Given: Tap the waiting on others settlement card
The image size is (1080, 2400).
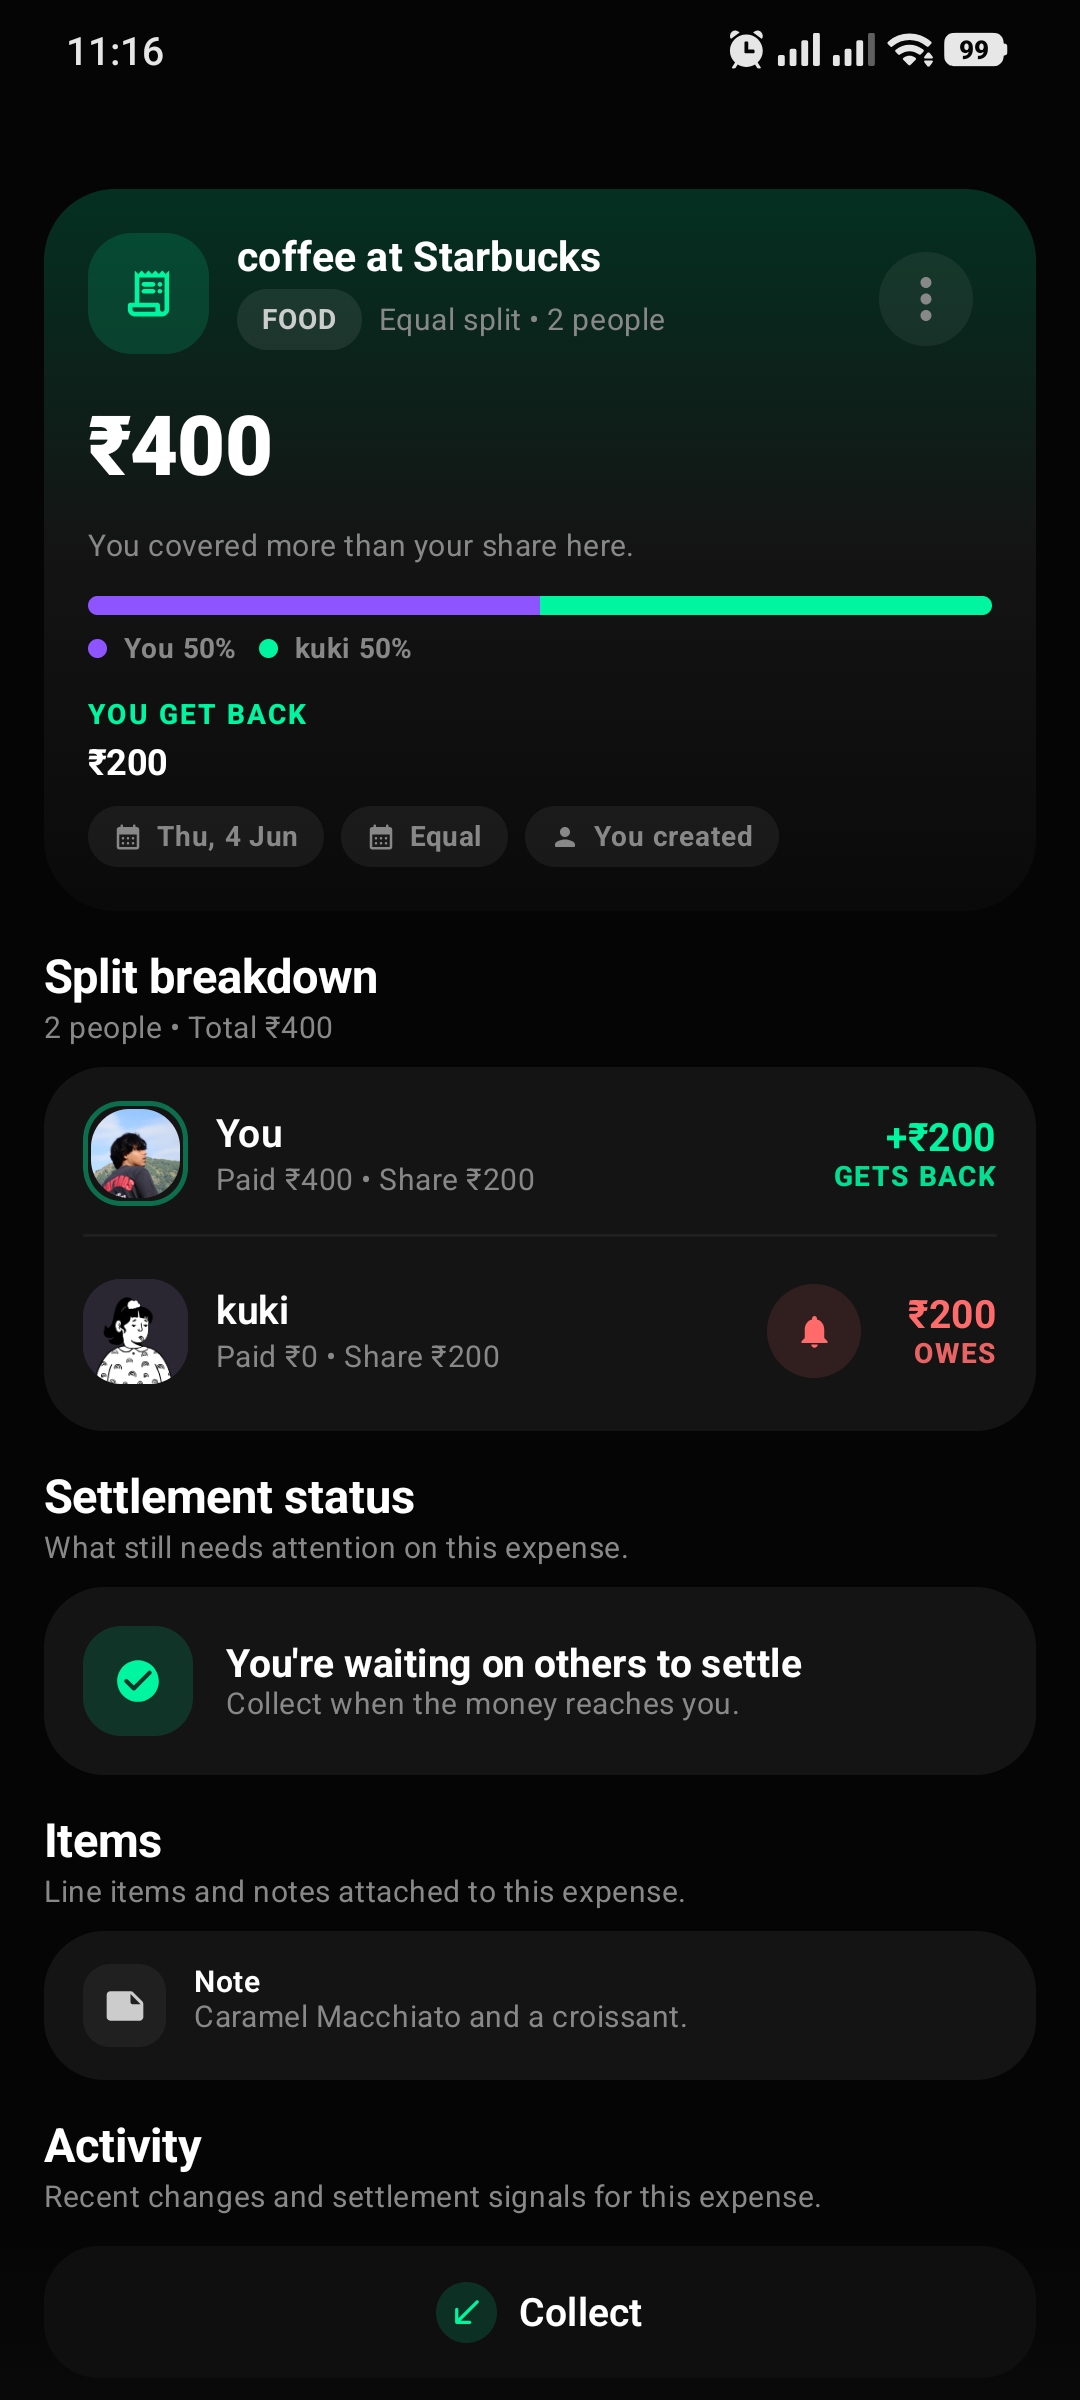Looking at the screenshot, I should [540, 1681].
